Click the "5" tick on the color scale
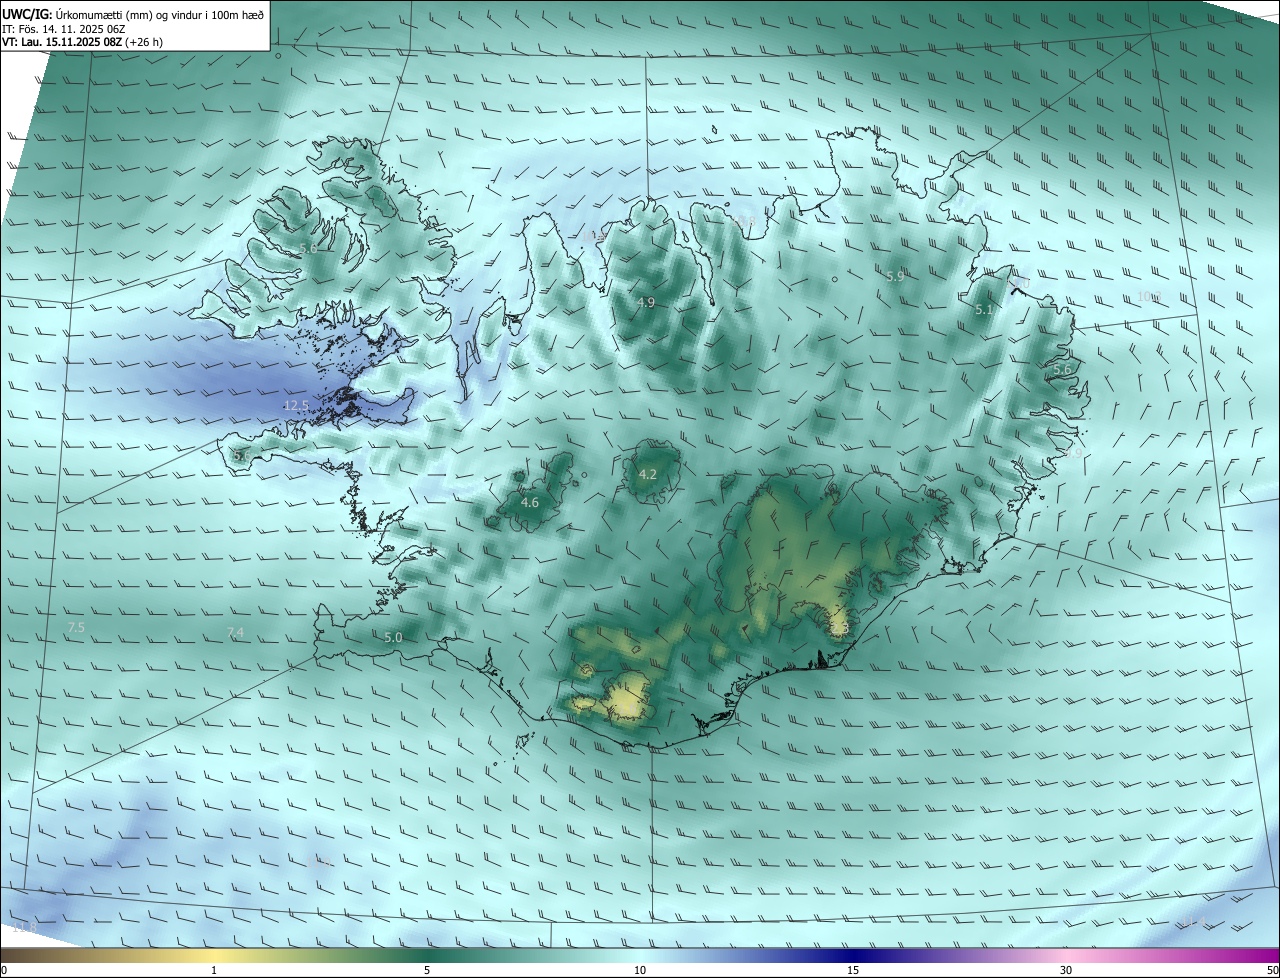 point(427,970)
